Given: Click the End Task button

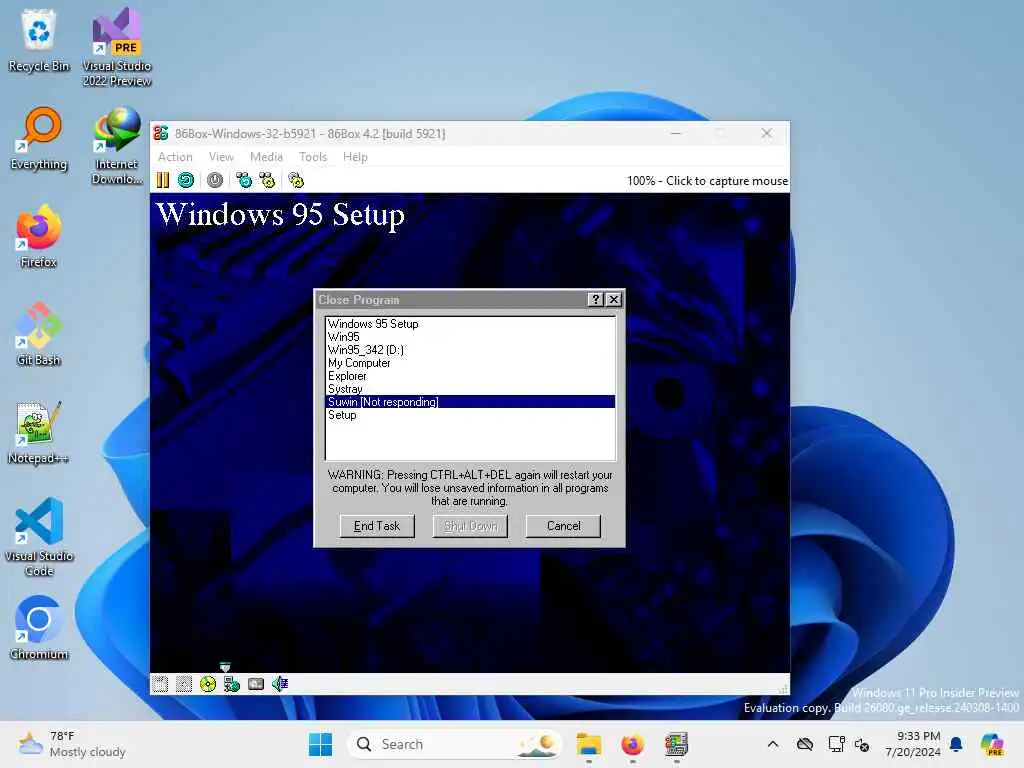Looking at the screenshot, I should [x=377, y=526].
